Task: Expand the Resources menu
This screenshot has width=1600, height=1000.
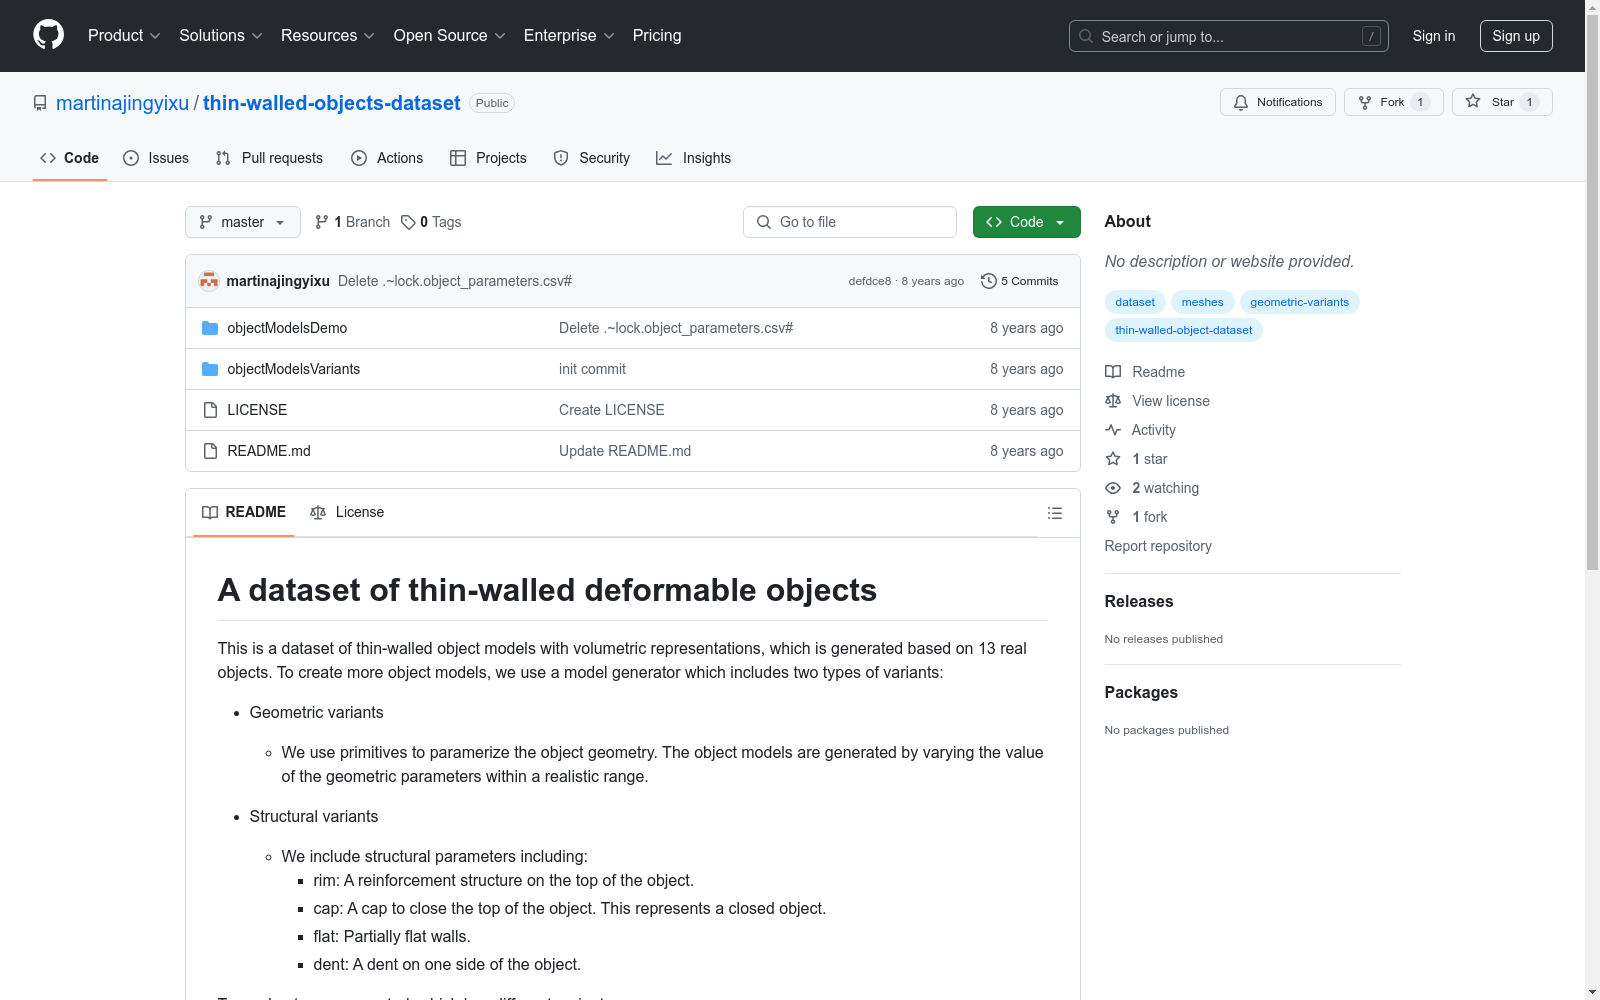Action: pos(328,36)
